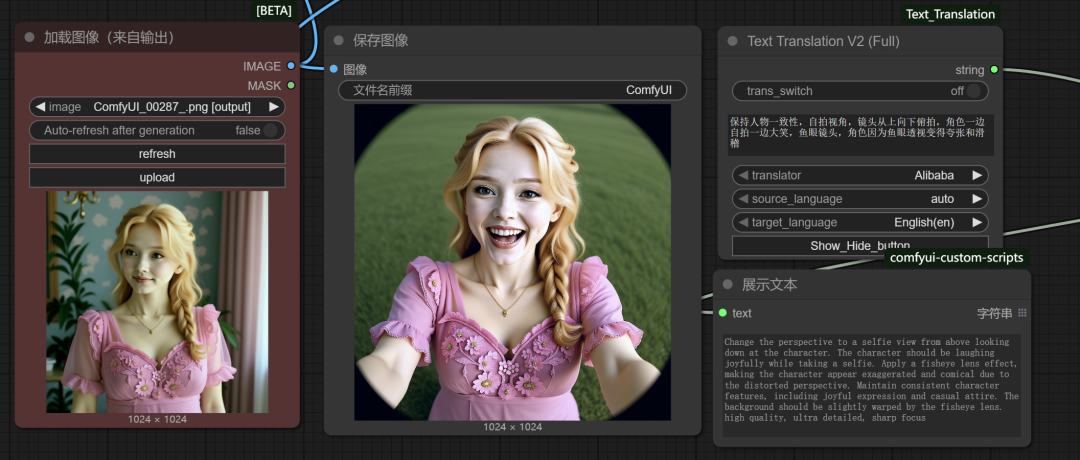
Task: Click 1024 × 1024 label under loaded image
Action: tap(157, 419)
